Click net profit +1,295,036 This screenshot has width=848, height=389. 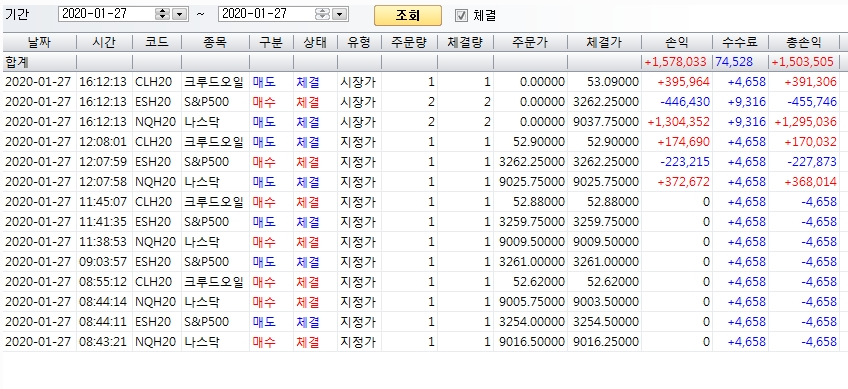coord(806,122)
